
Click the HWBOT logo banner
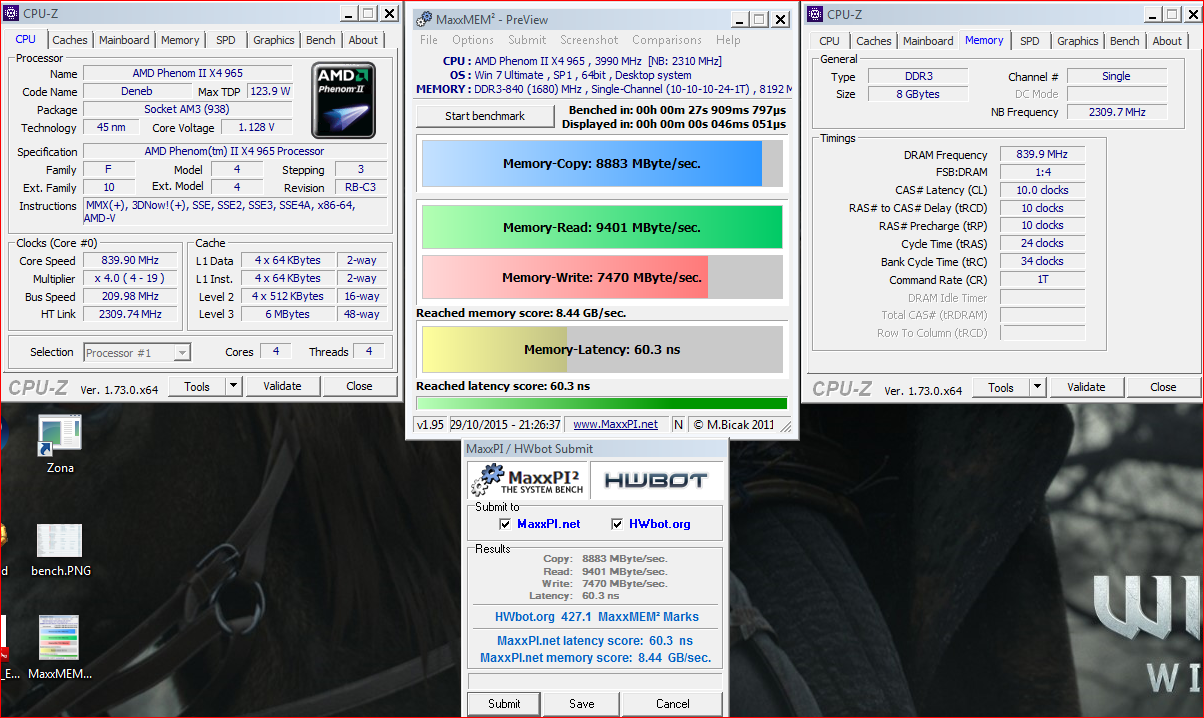pos(656,481)
